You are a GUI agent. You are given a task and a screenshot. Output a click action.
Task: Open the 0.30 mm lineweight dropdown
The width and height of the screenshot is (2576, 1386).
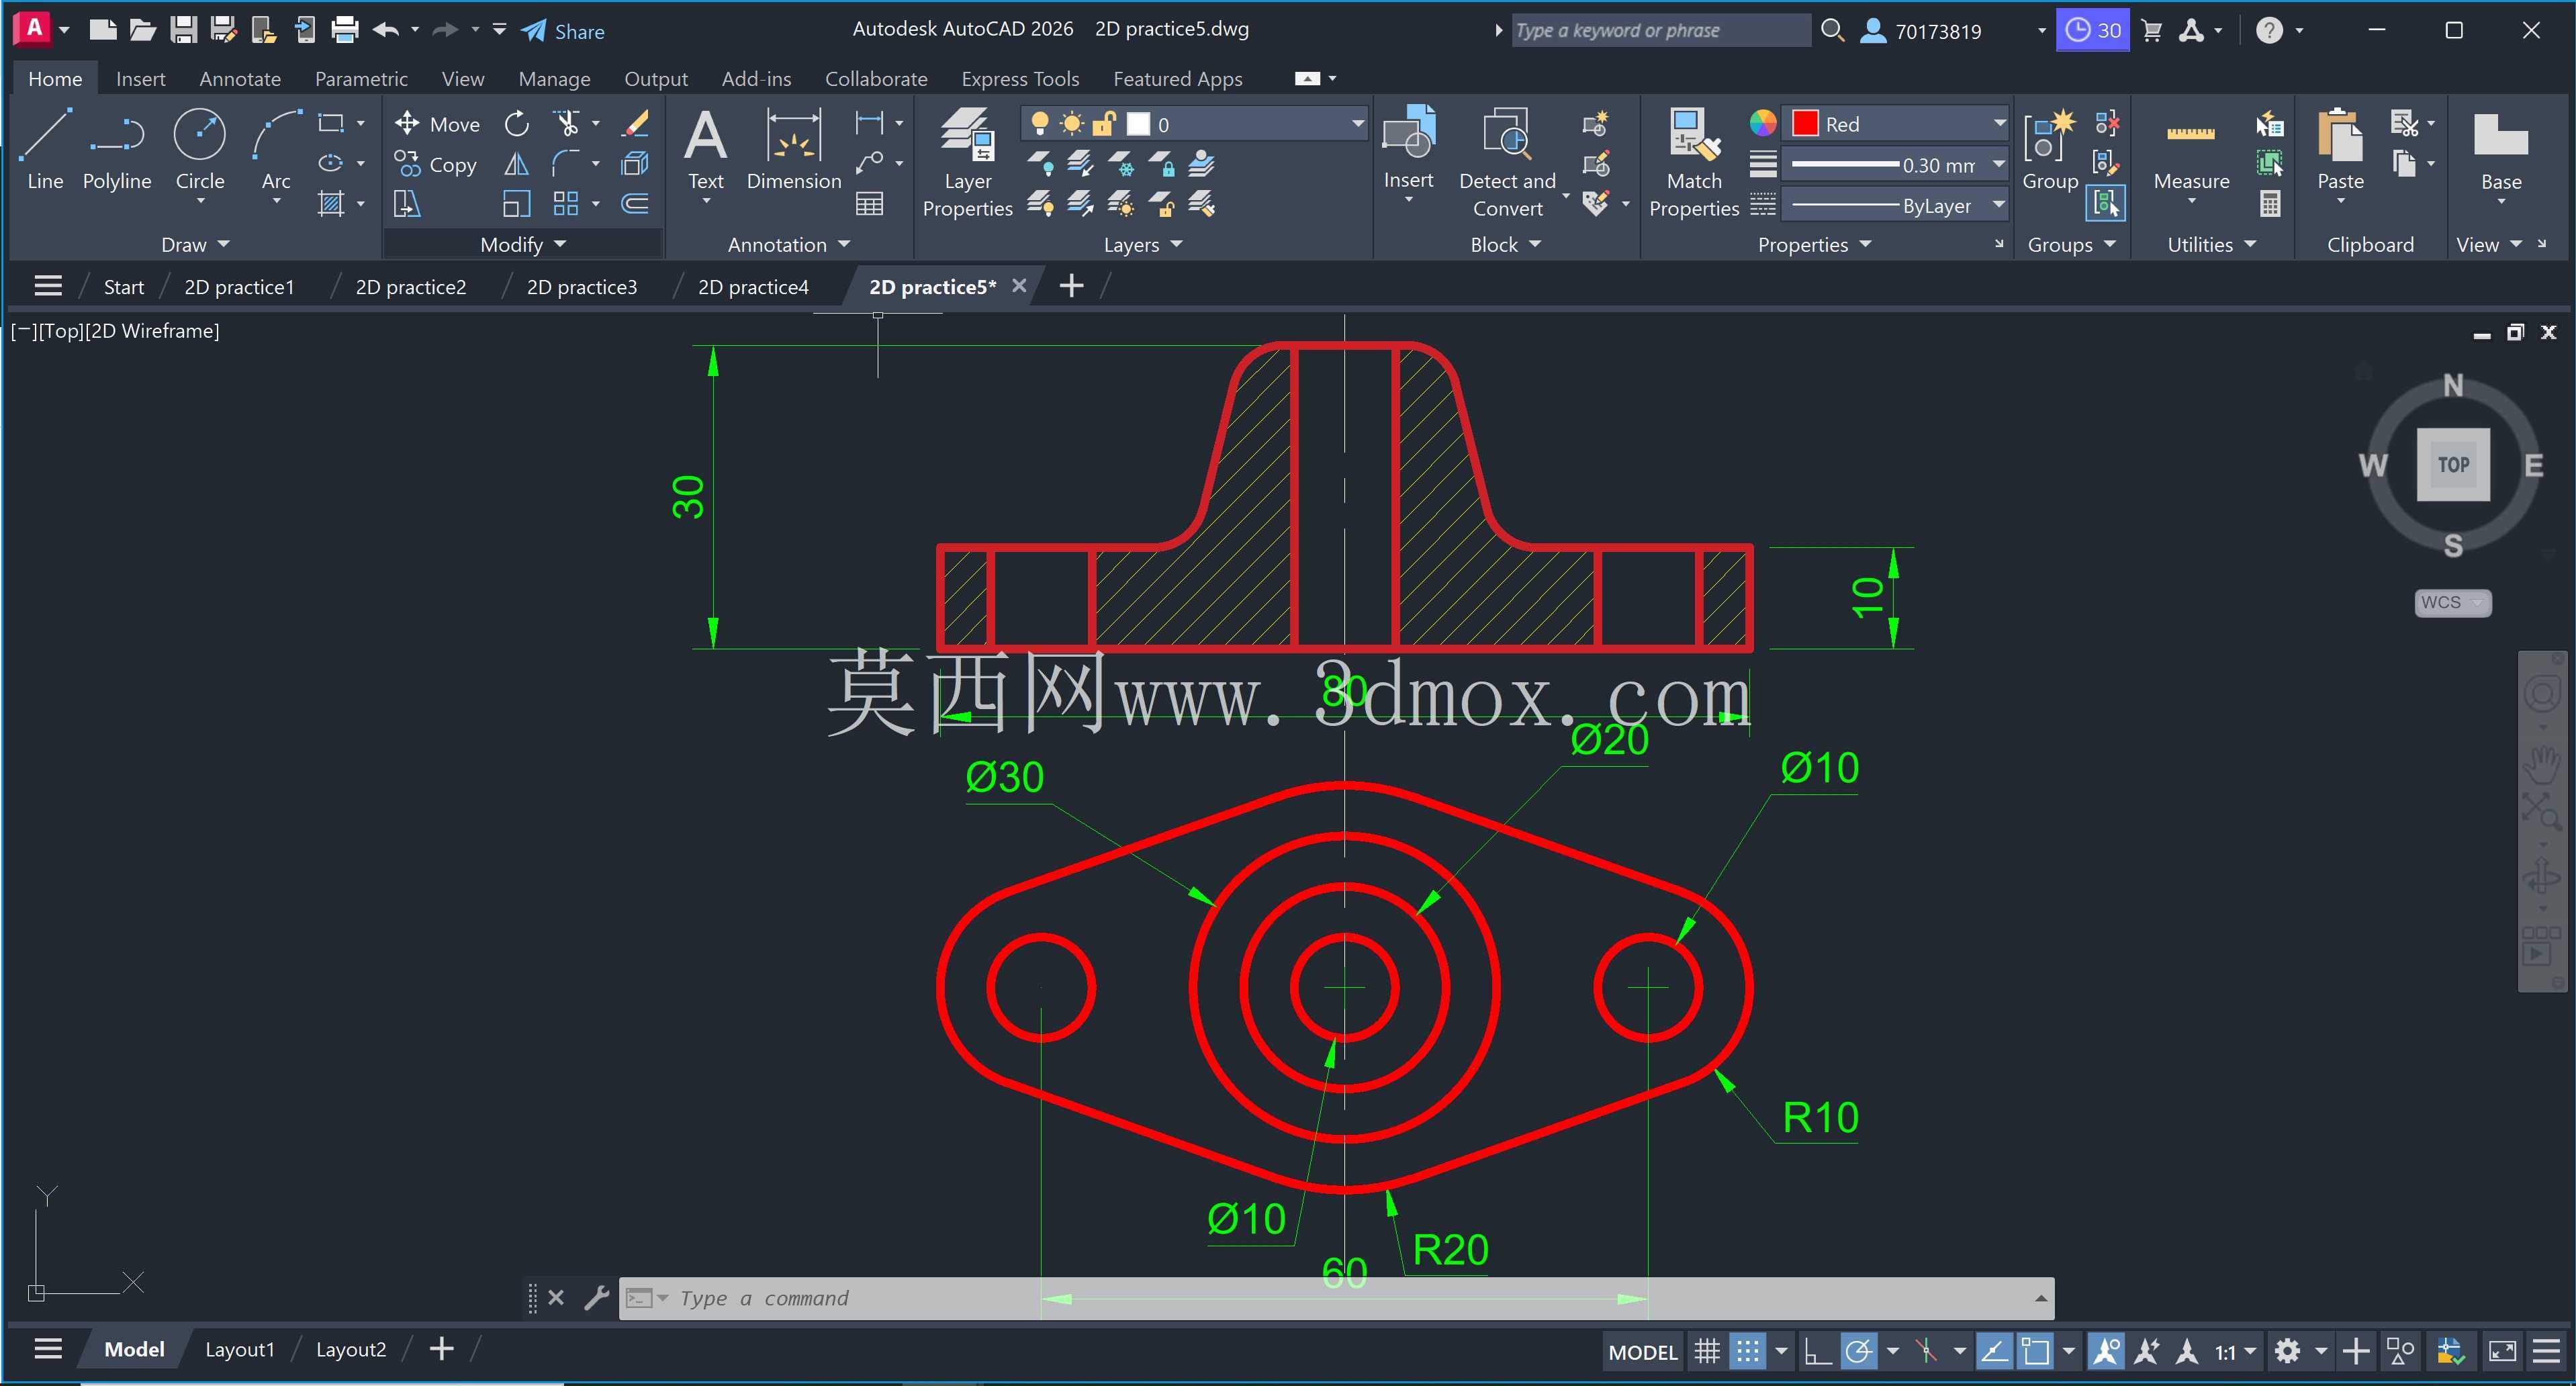(1897, 165)
